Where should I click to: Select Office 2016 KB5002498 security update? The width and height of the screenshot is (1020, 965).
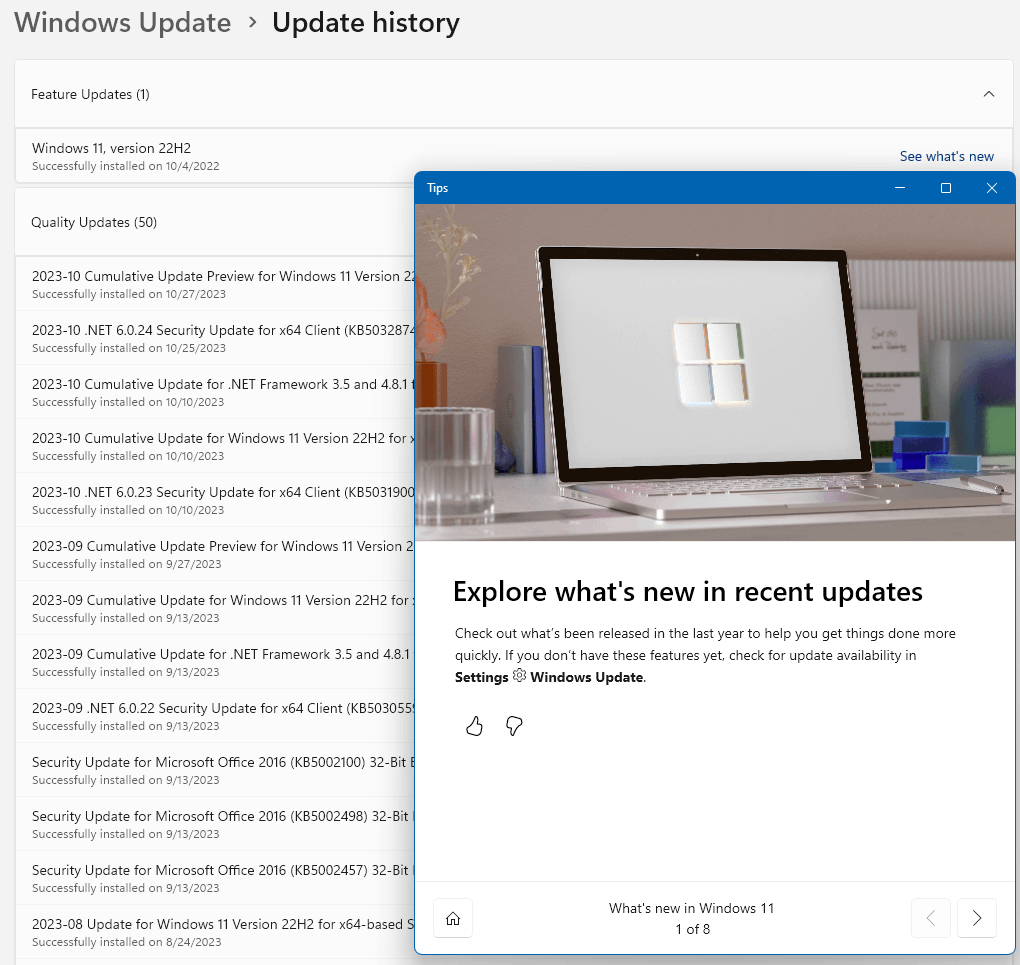[x=215, y=824]
